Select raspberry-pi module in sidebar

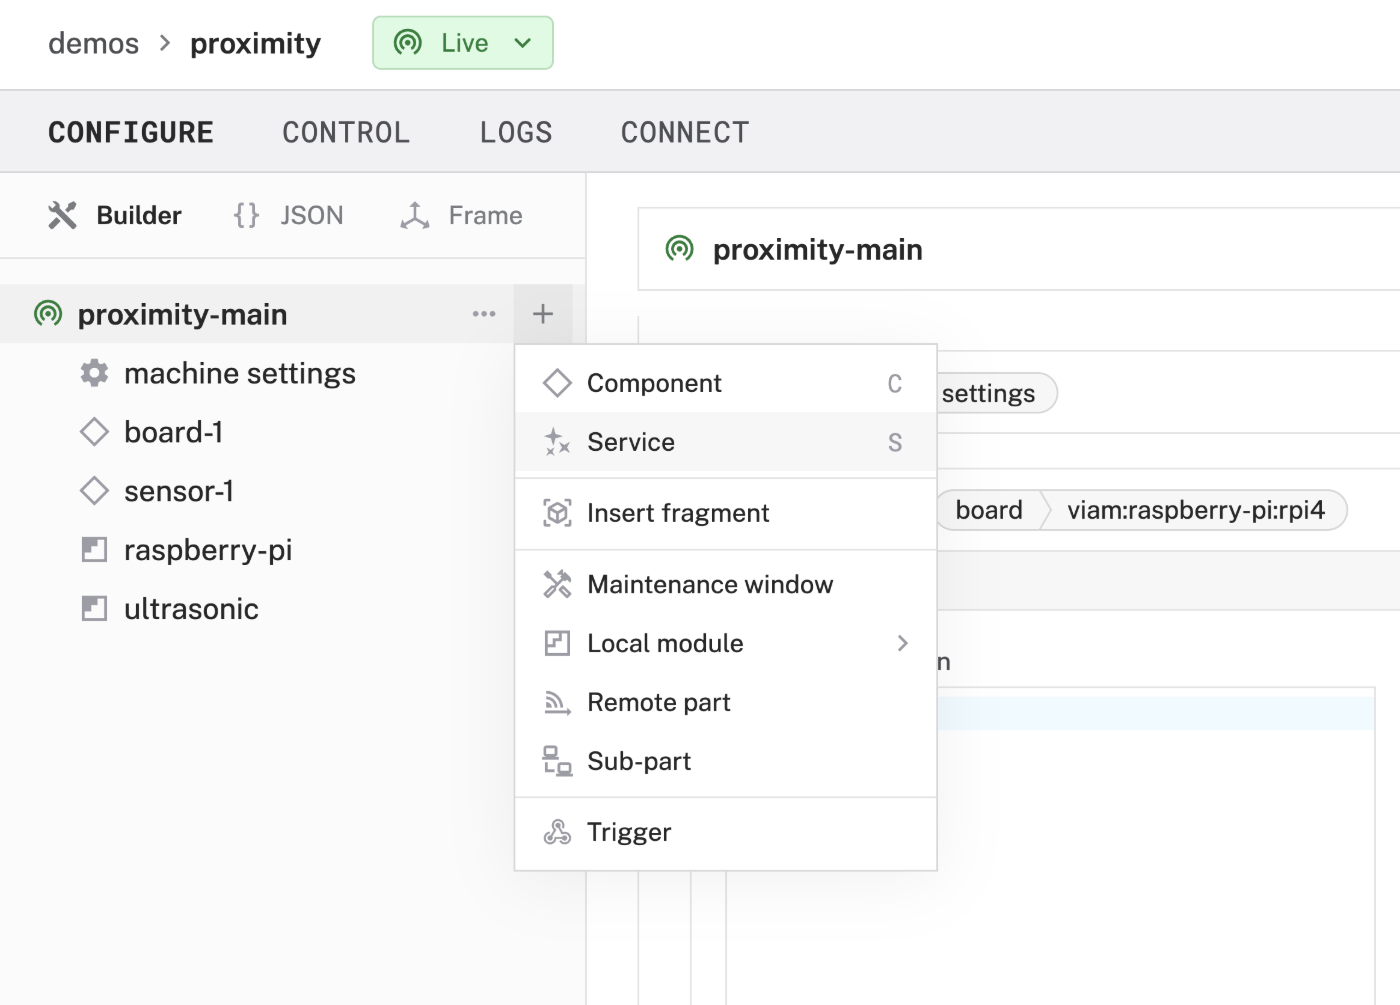[208, 550]
